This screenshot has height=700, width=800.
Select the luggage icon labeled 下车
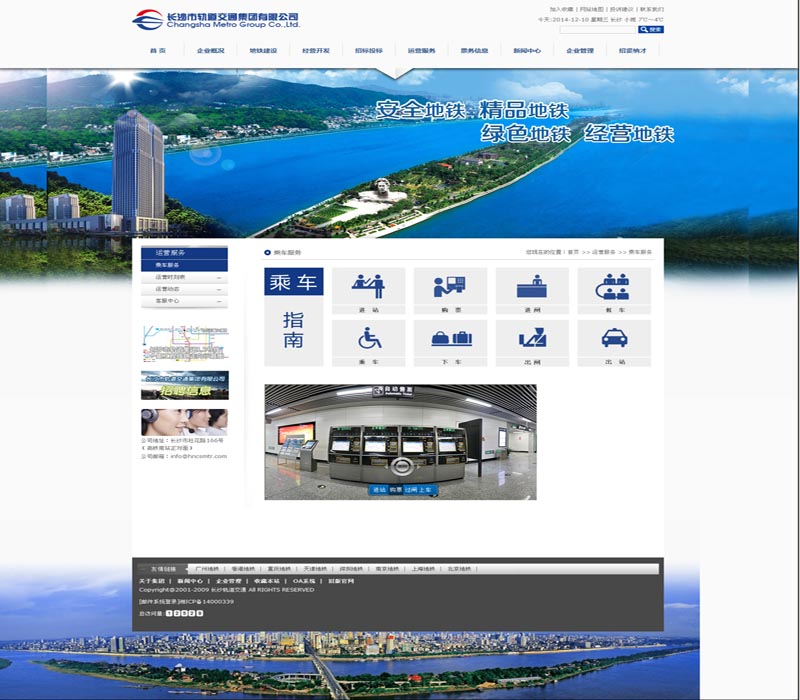(x=450, y=339)
